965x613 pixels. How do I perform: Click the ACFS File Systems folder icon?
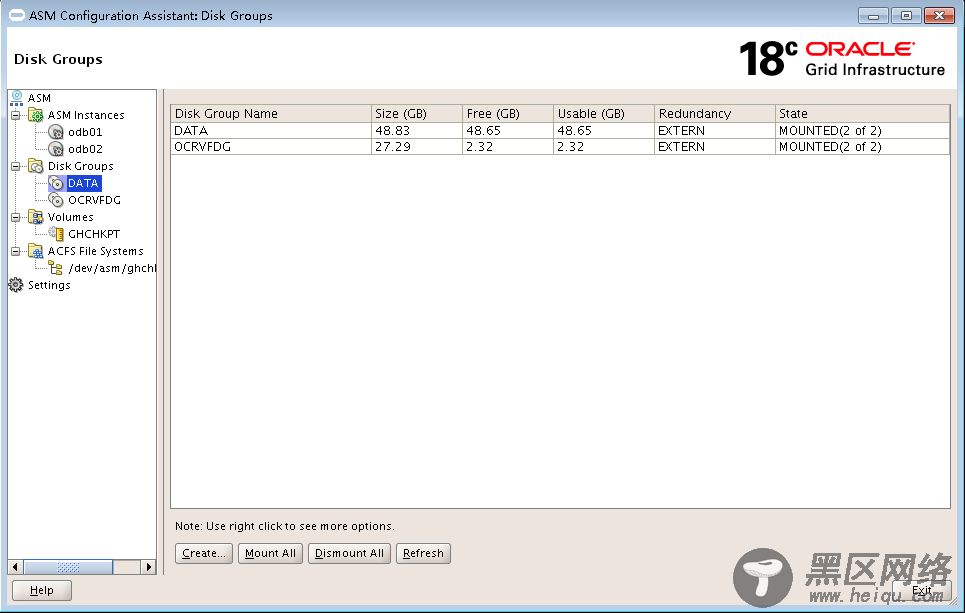(x=36, y=251)
